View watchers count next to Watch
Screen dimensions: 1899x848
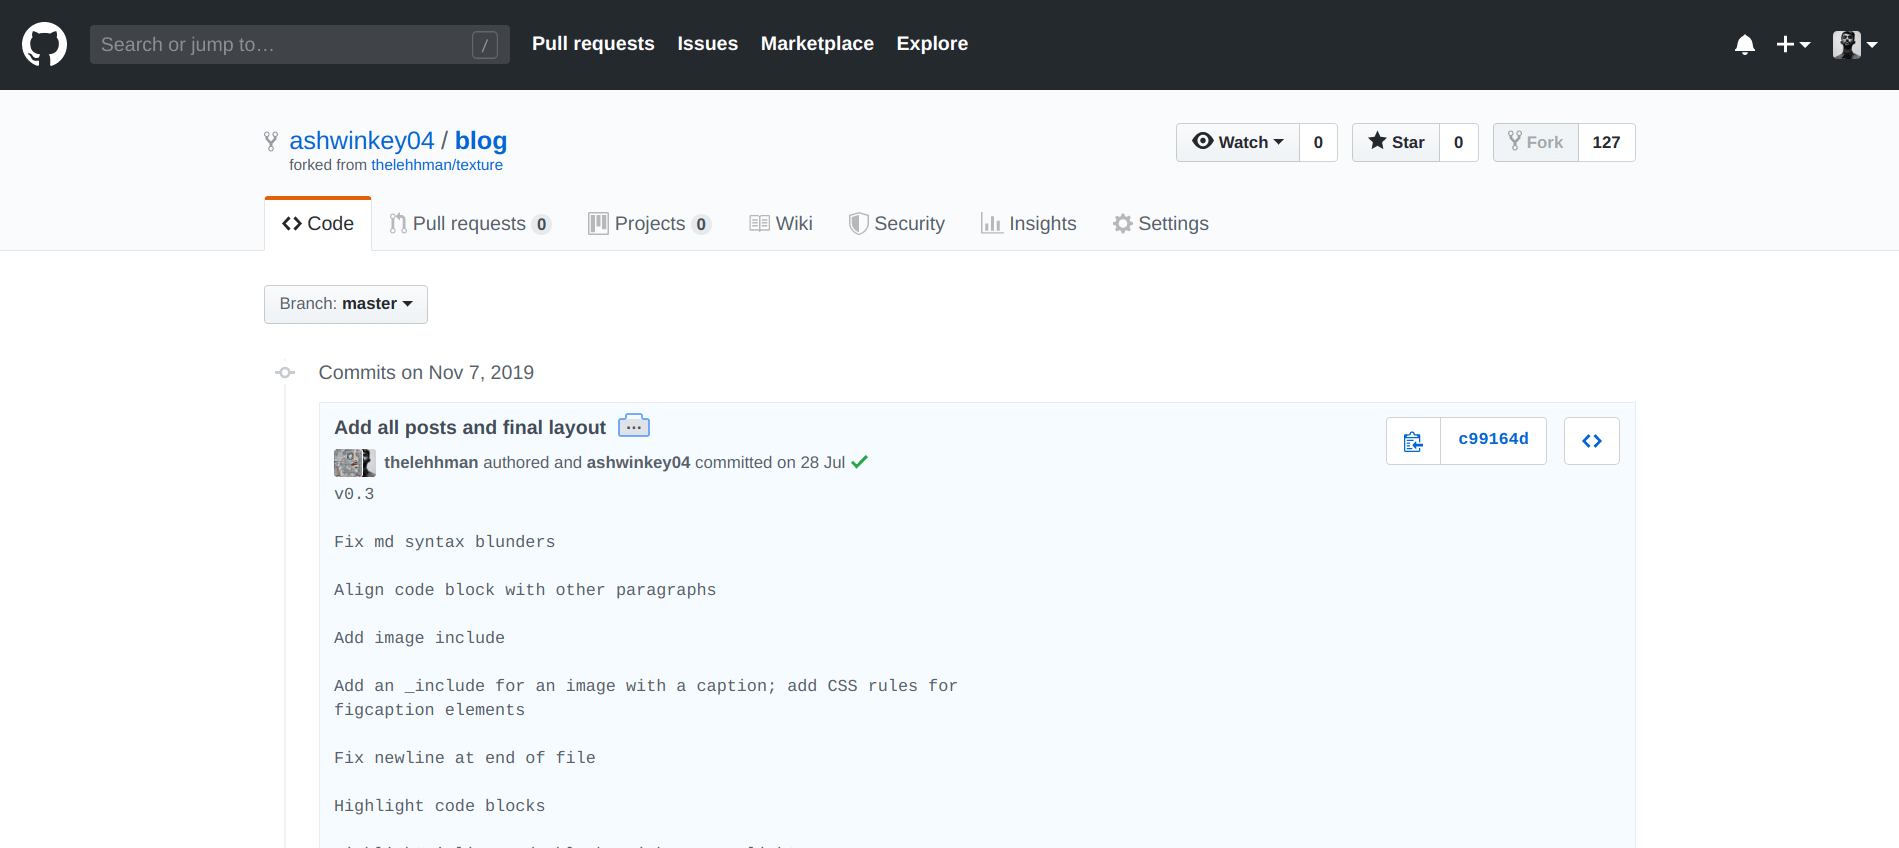(1318, 142)
